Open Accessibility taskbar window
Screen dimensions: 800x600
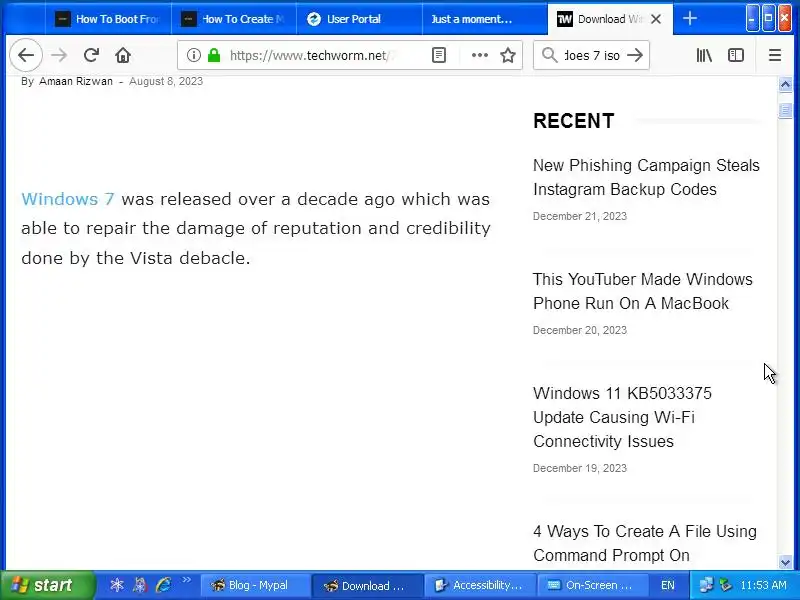[480, 585]
